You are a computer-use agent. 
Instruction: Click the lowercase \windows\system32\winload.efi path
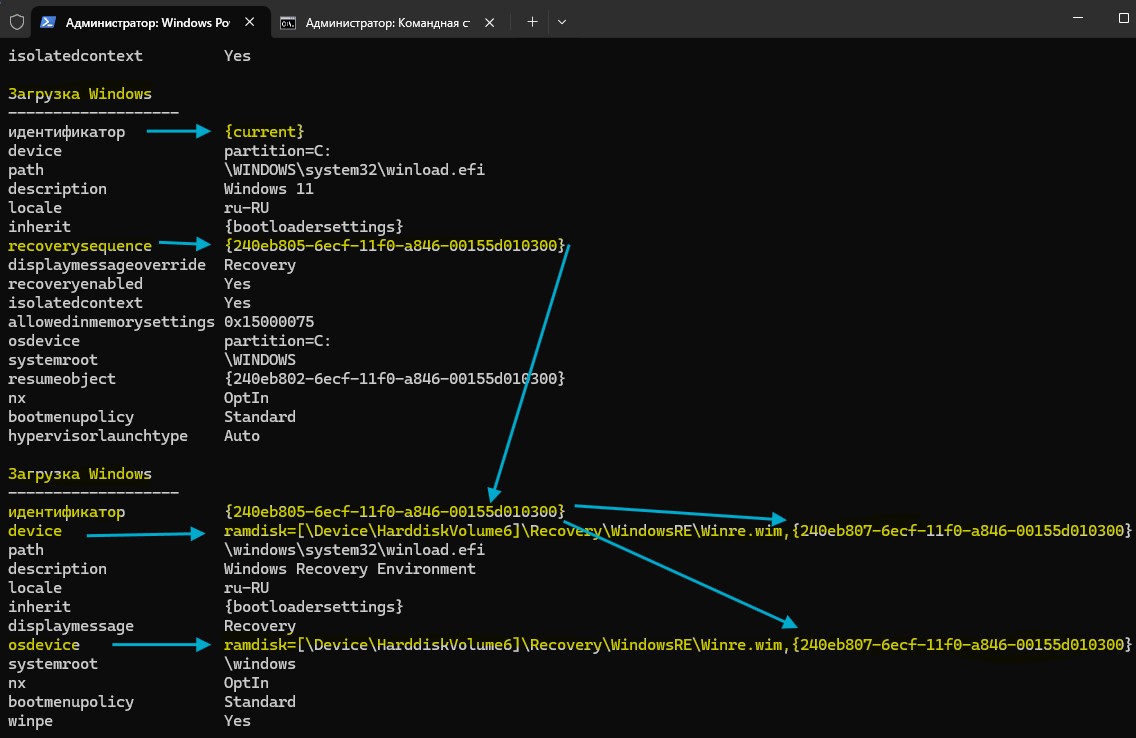click(x=354, y=550)
